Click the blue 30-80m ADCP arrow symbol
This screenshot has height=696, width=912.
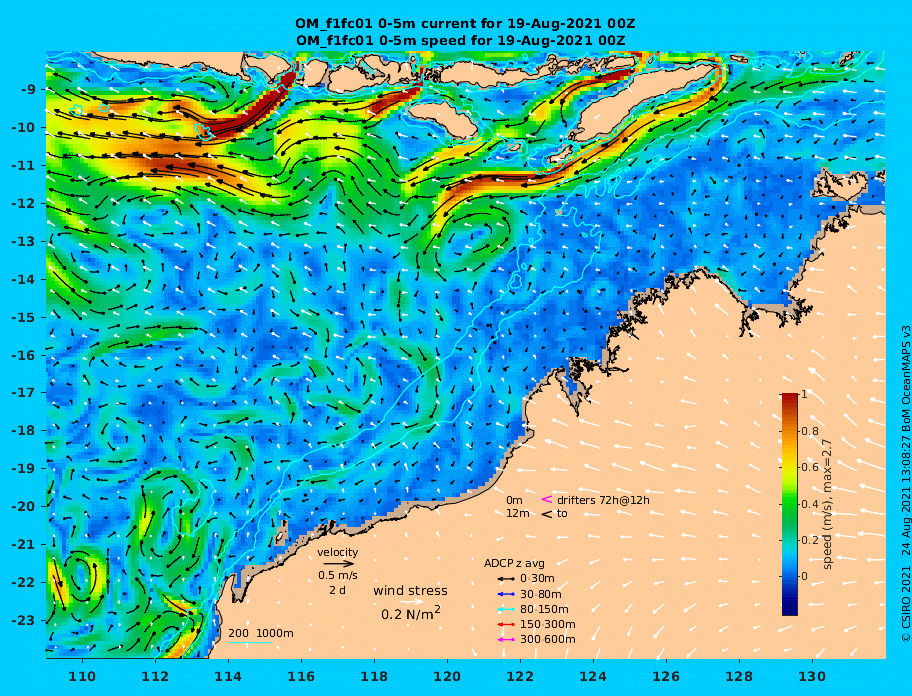coord(506,594)
